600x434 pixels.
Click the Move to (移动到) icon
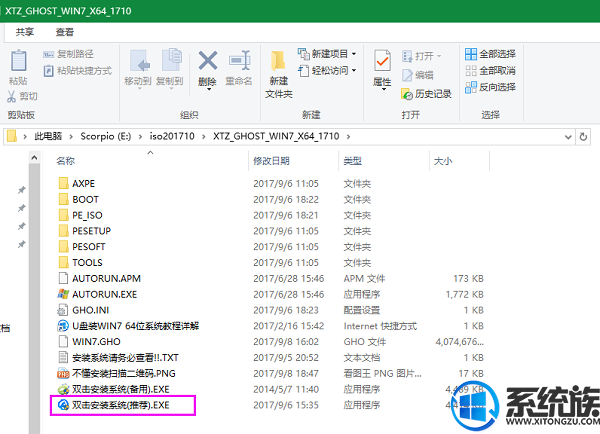pyautogui.click(x=139, y=61)
